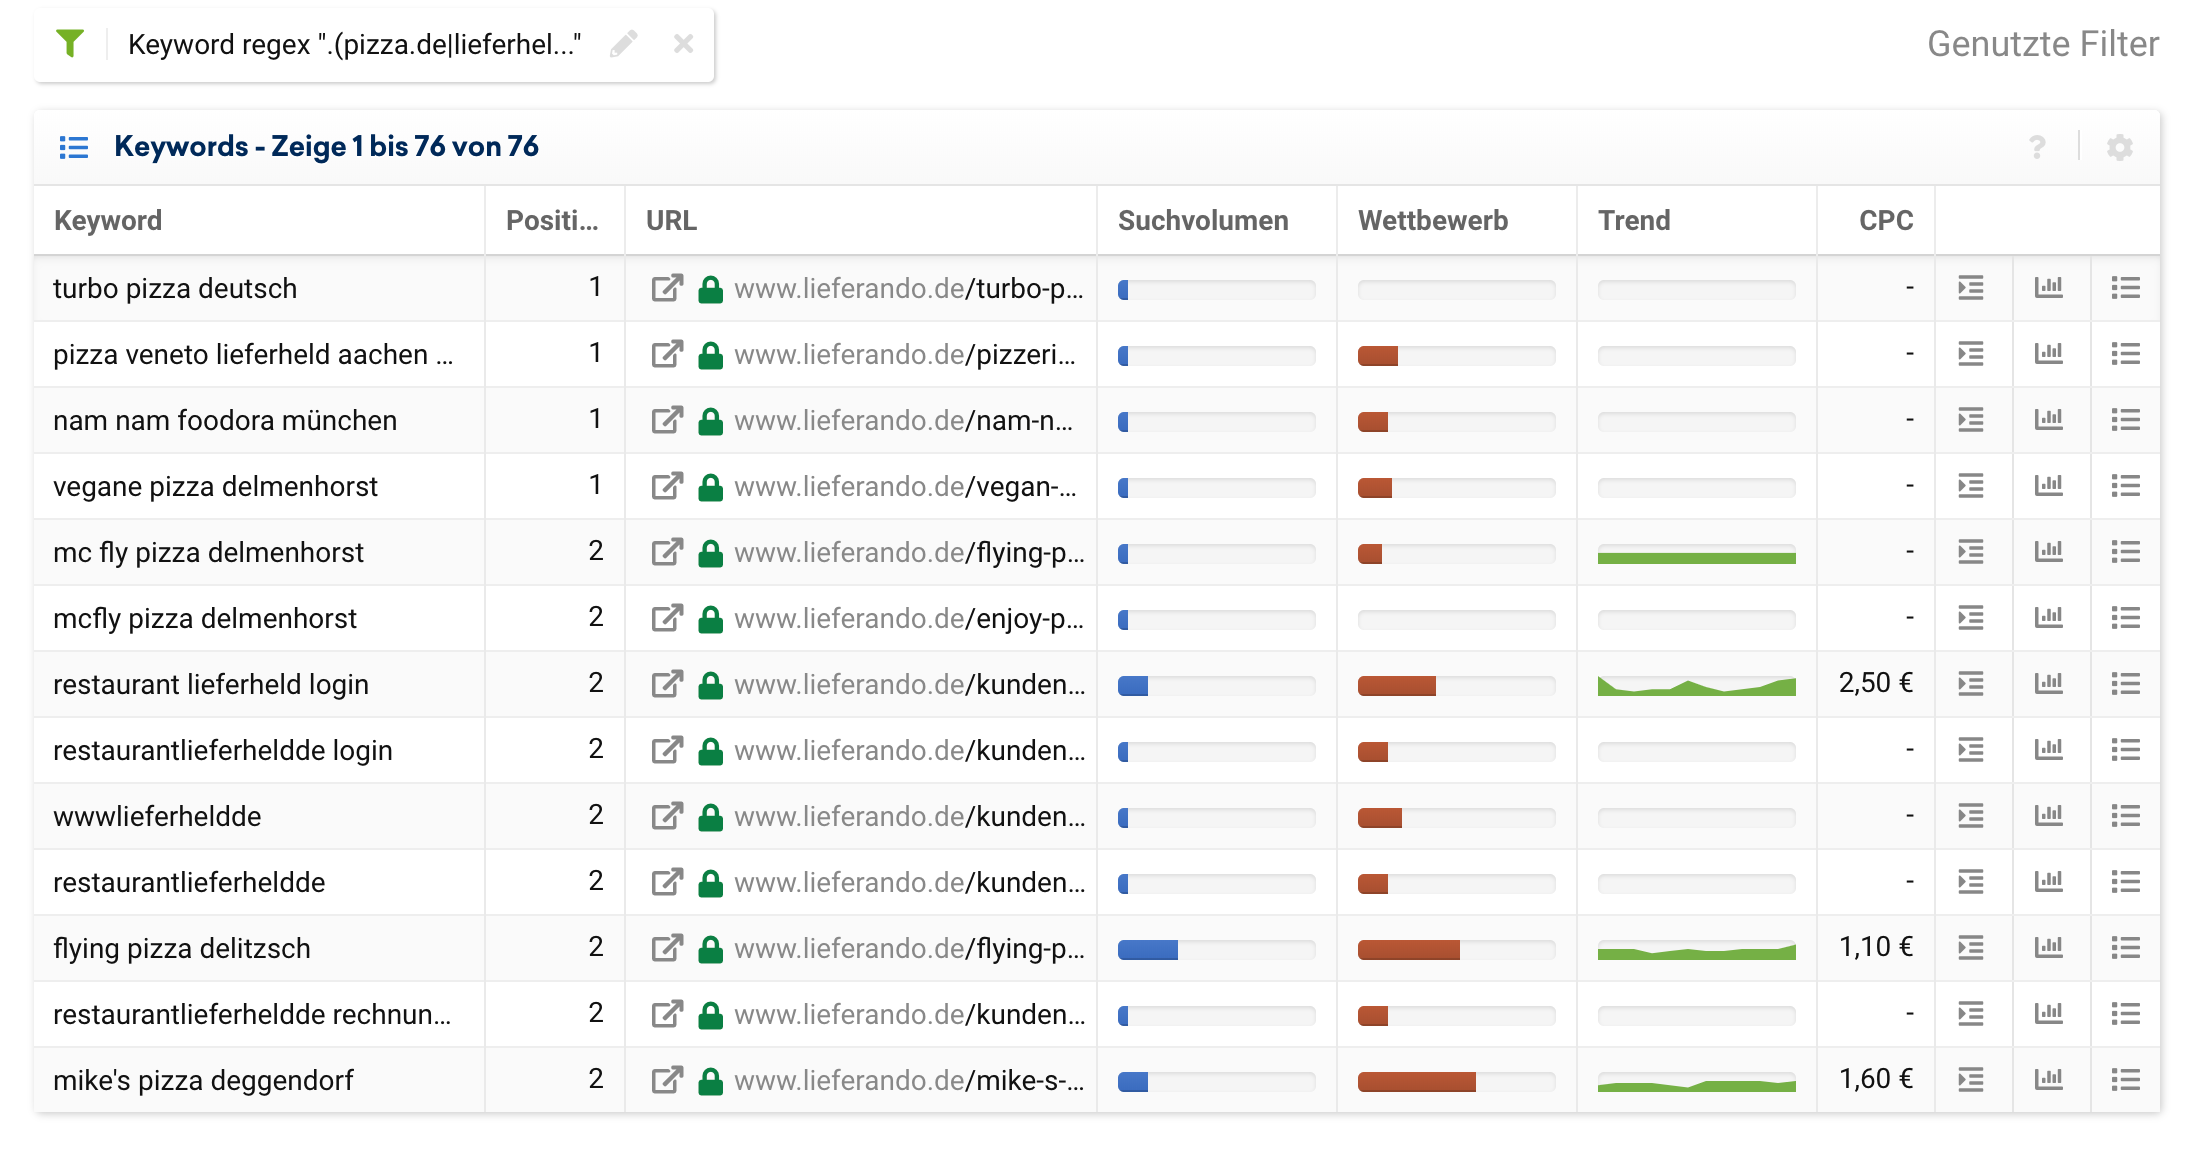Image resolution: width=2200 pixels, height=1160 pixels.
Task: Open list icon for restaurantlieferheldde row
Action: (x=2126, y=882)
